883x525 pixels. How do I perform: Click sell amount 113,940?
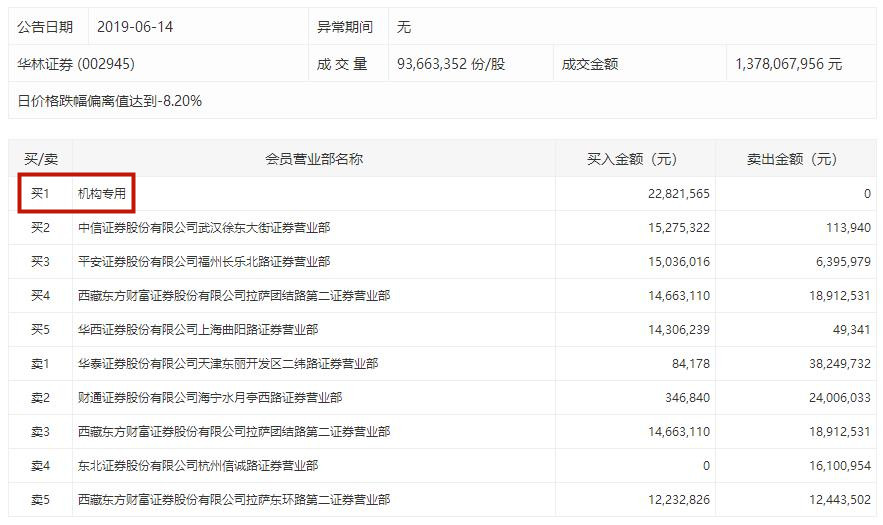click(848, 228)
